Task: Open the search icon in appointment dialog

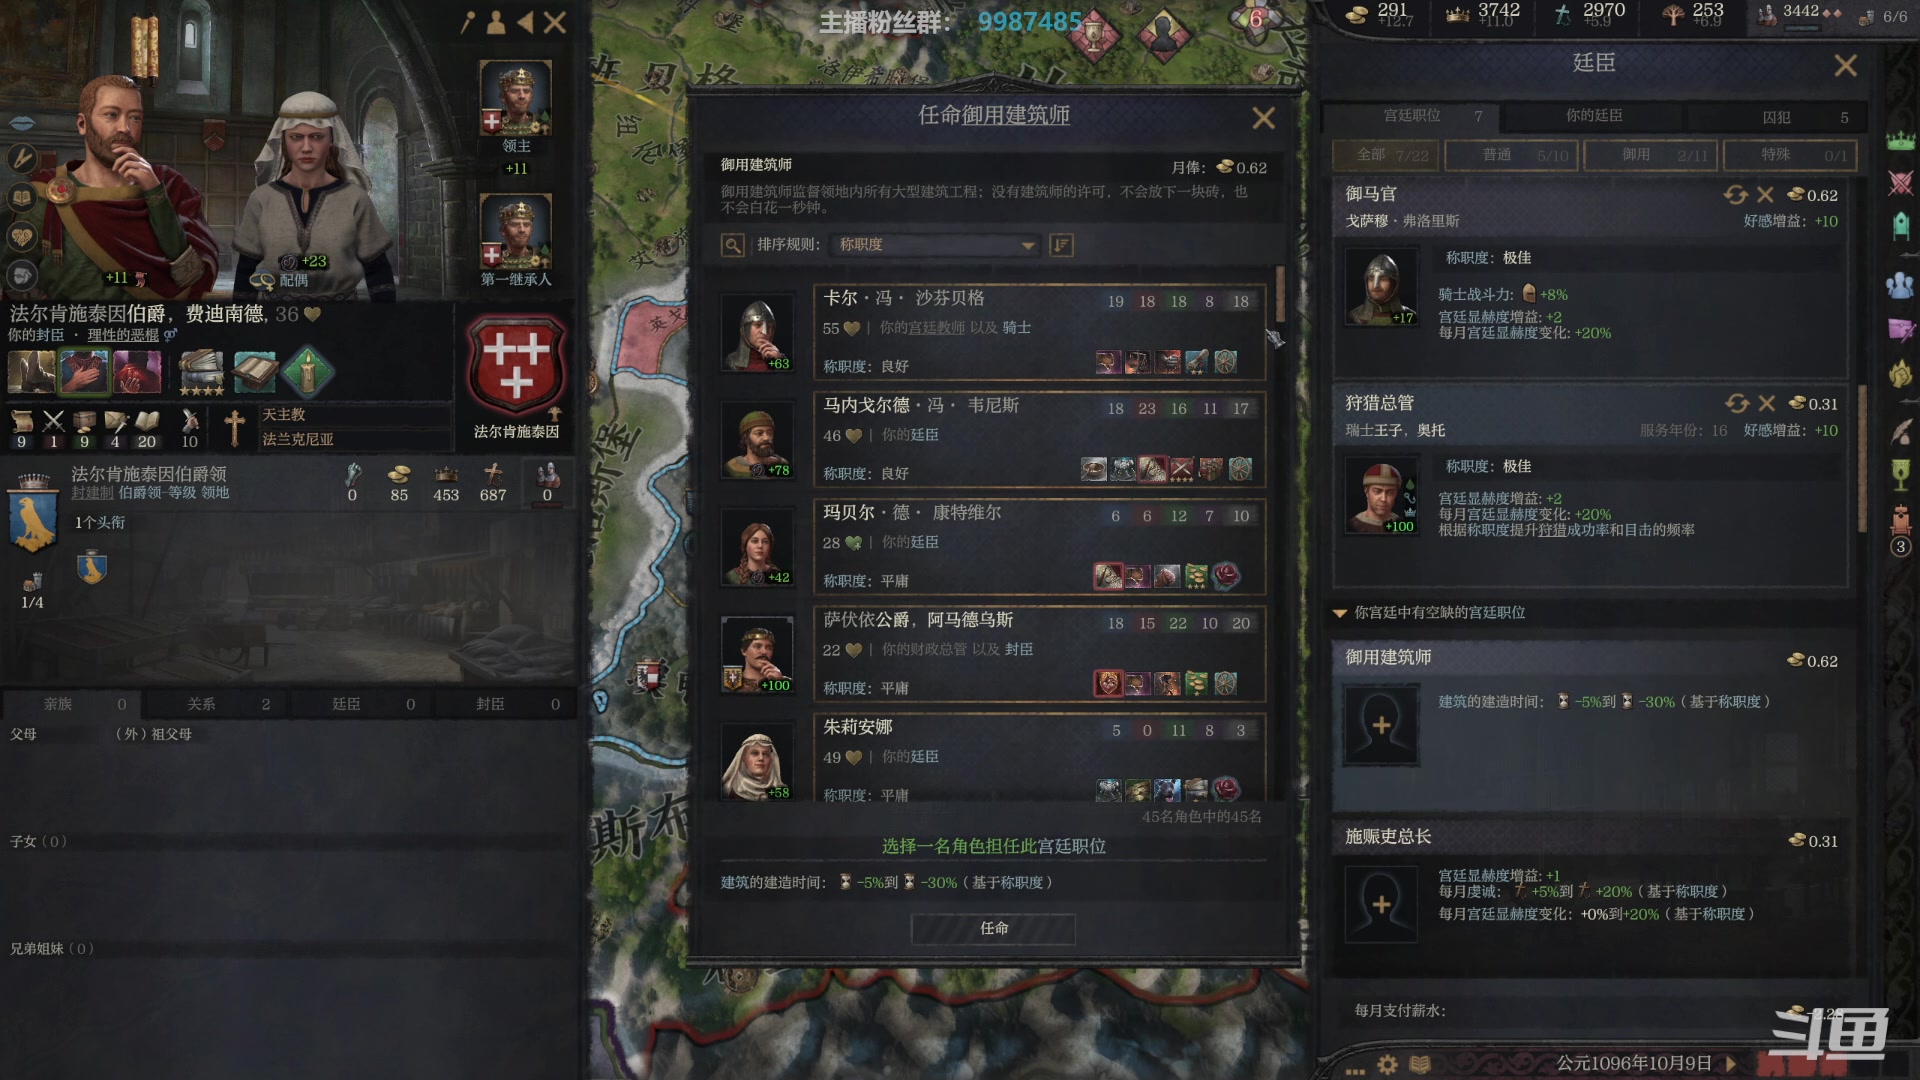Action: [733, 245]
